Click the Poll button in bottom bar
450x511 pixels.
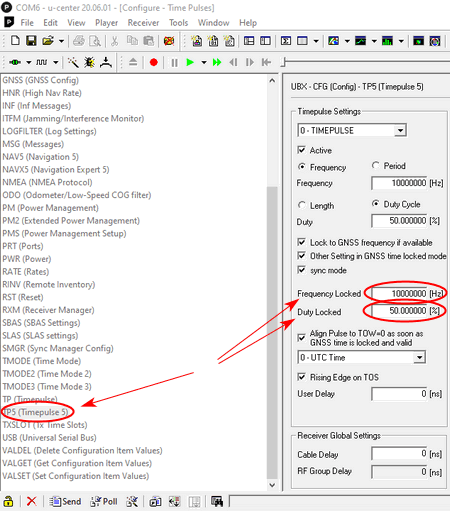click(104, 501)
